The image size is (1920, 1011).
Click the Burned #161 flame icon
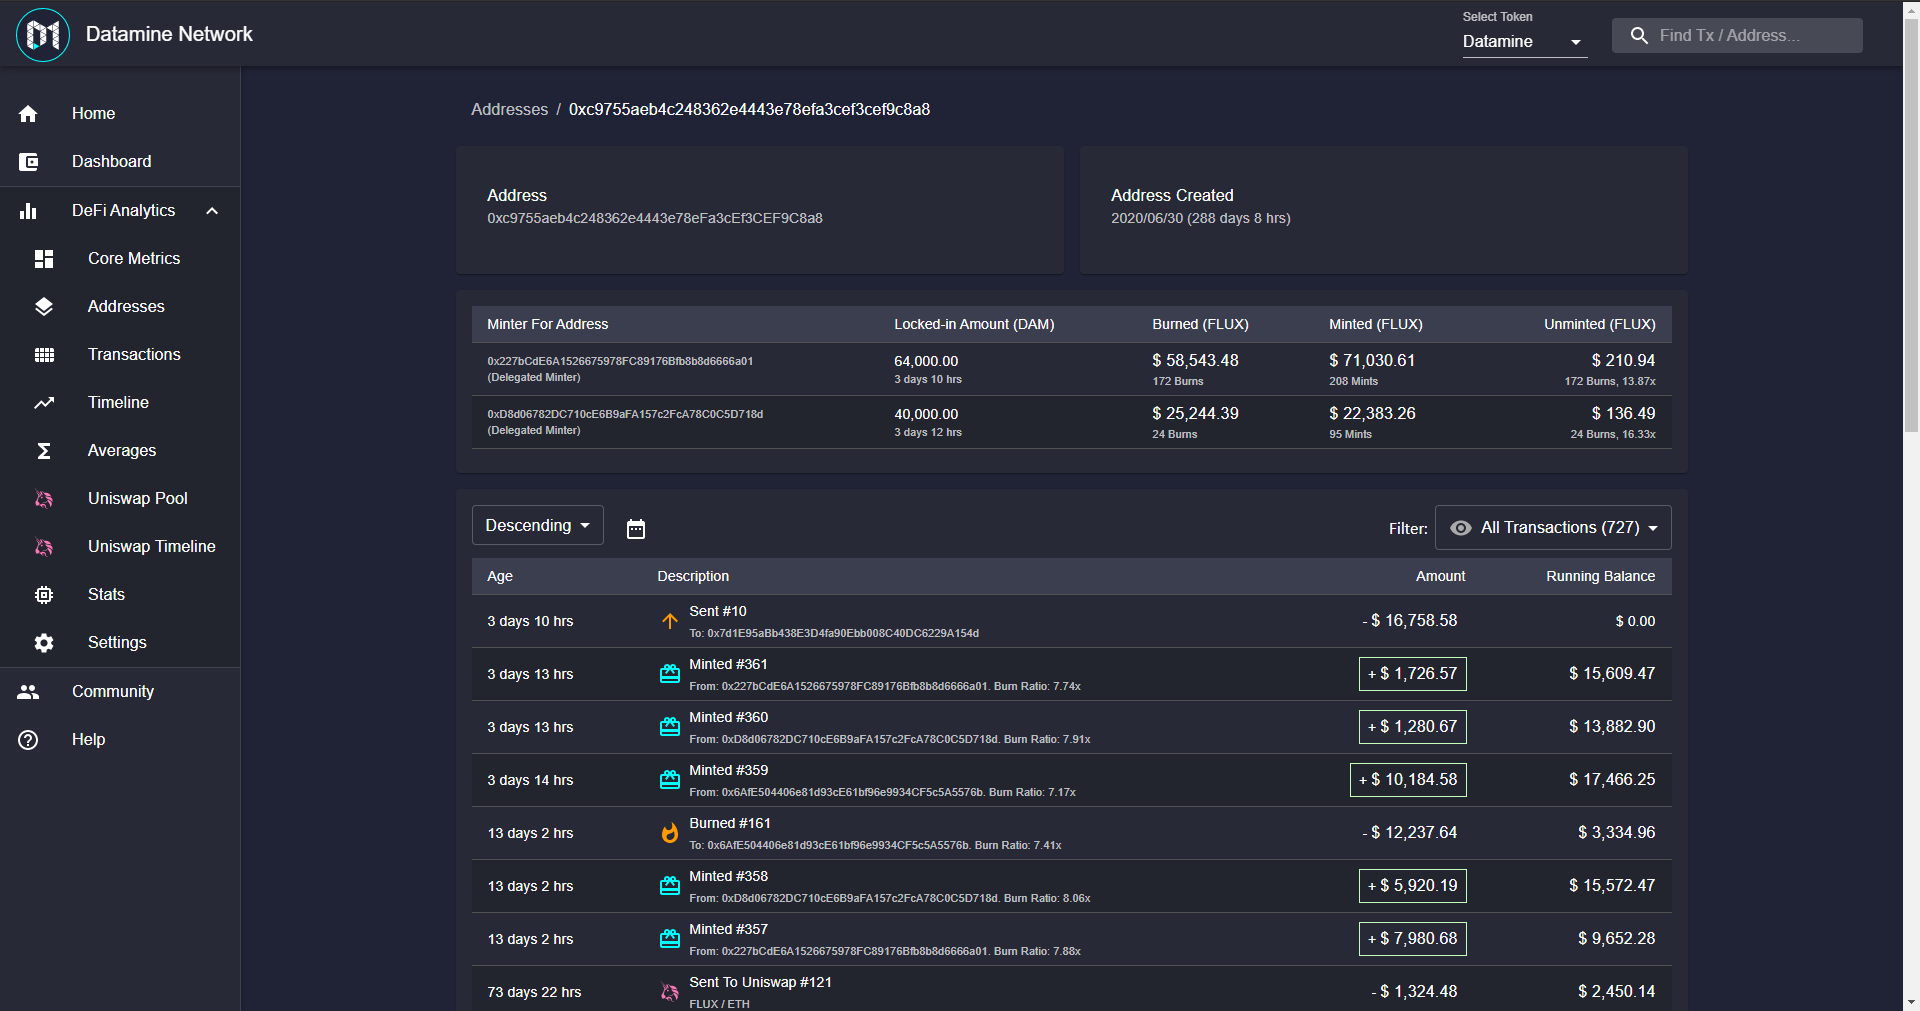coord(670,833)
